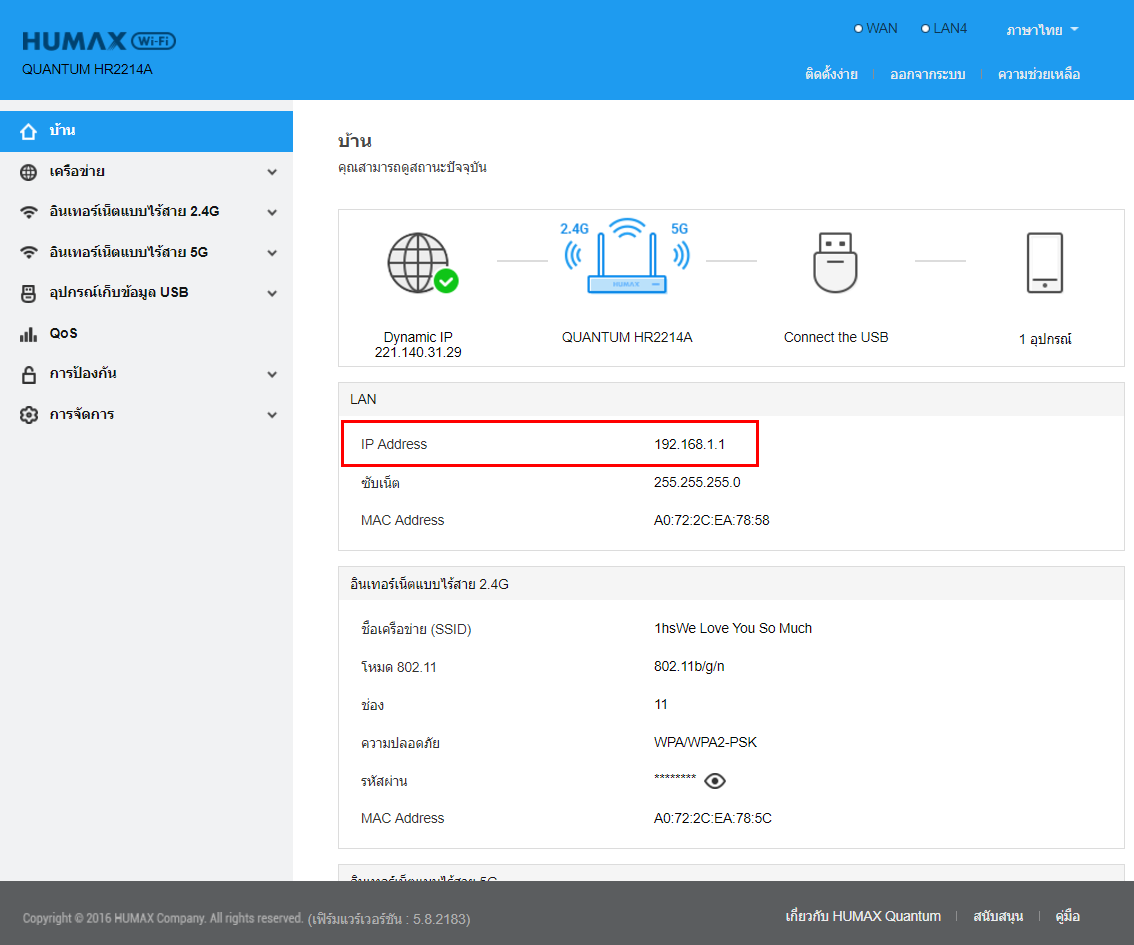Screen dimensions: 1134x945
Task: Click the 2.4G band label above router
Action: (574, 228)
